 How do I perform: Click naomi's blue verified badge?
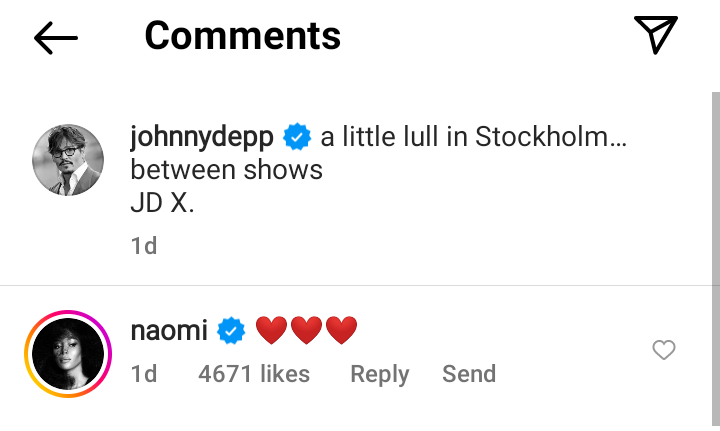(232, 329)
